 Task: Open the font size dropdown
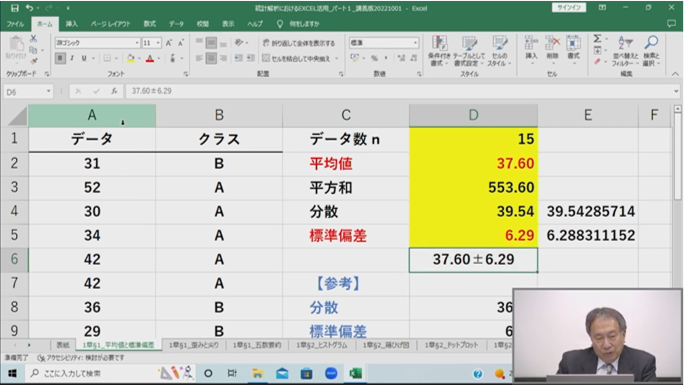point(158,43)
